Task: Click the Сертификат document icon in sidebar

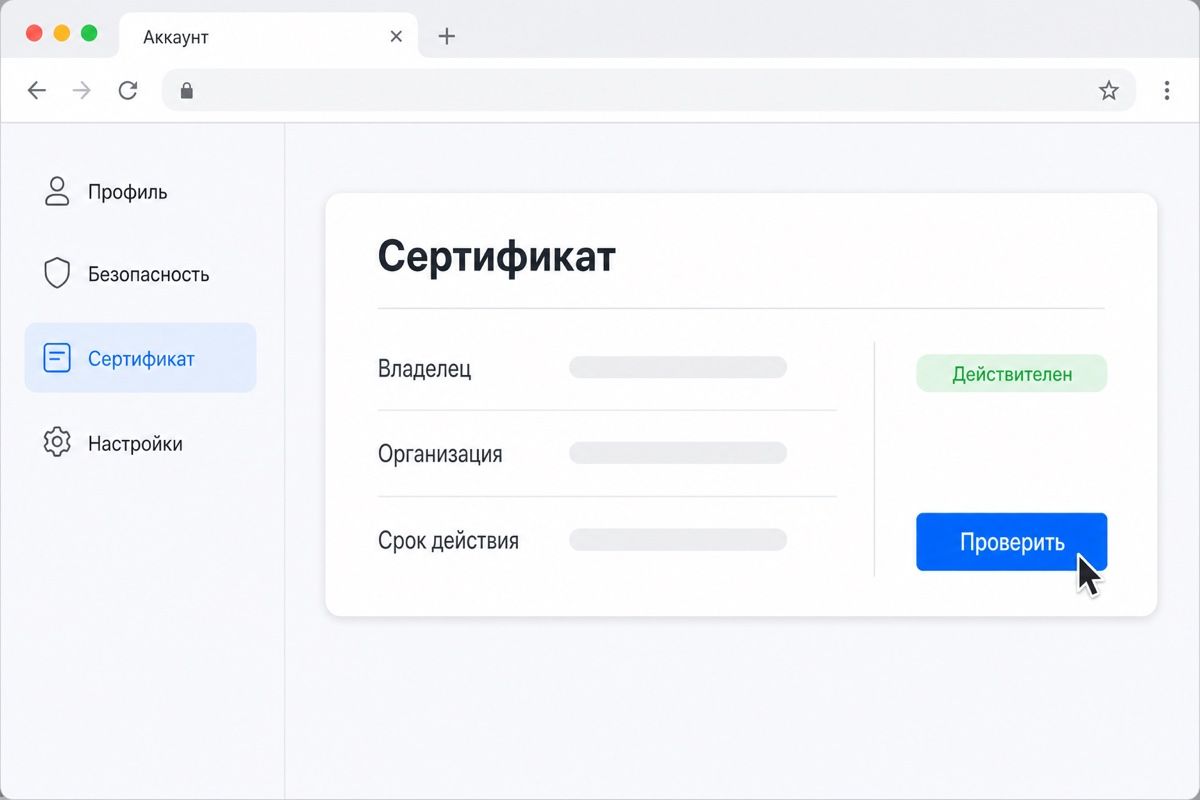Action: pos(57,358)
